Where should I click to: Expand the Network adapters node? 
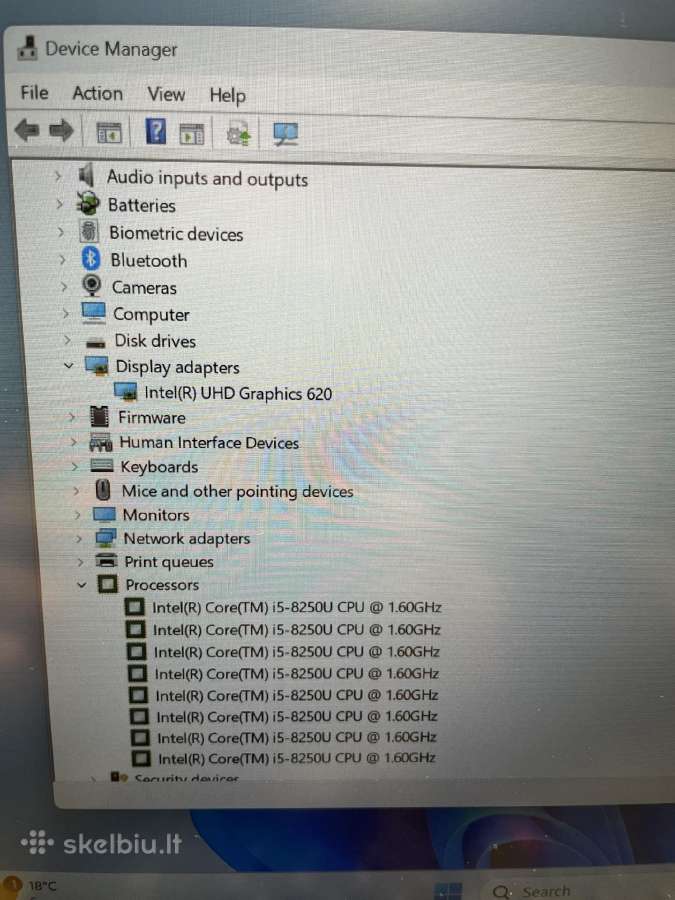tap(79, 538)
